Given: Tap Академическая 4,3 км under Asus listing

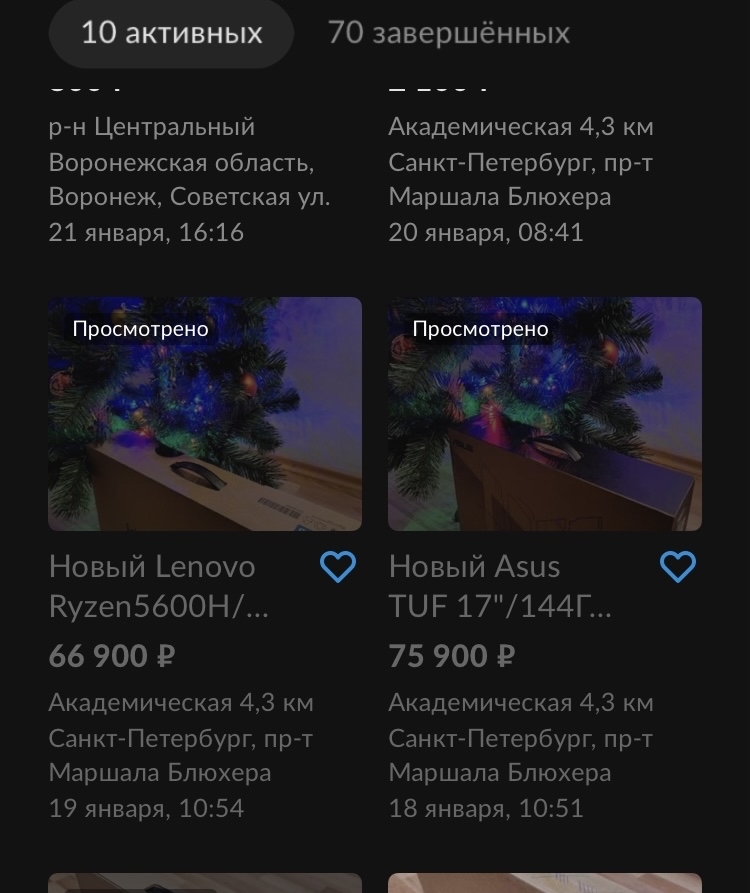Looking at the screenshot, I should (x=521, y=703).
